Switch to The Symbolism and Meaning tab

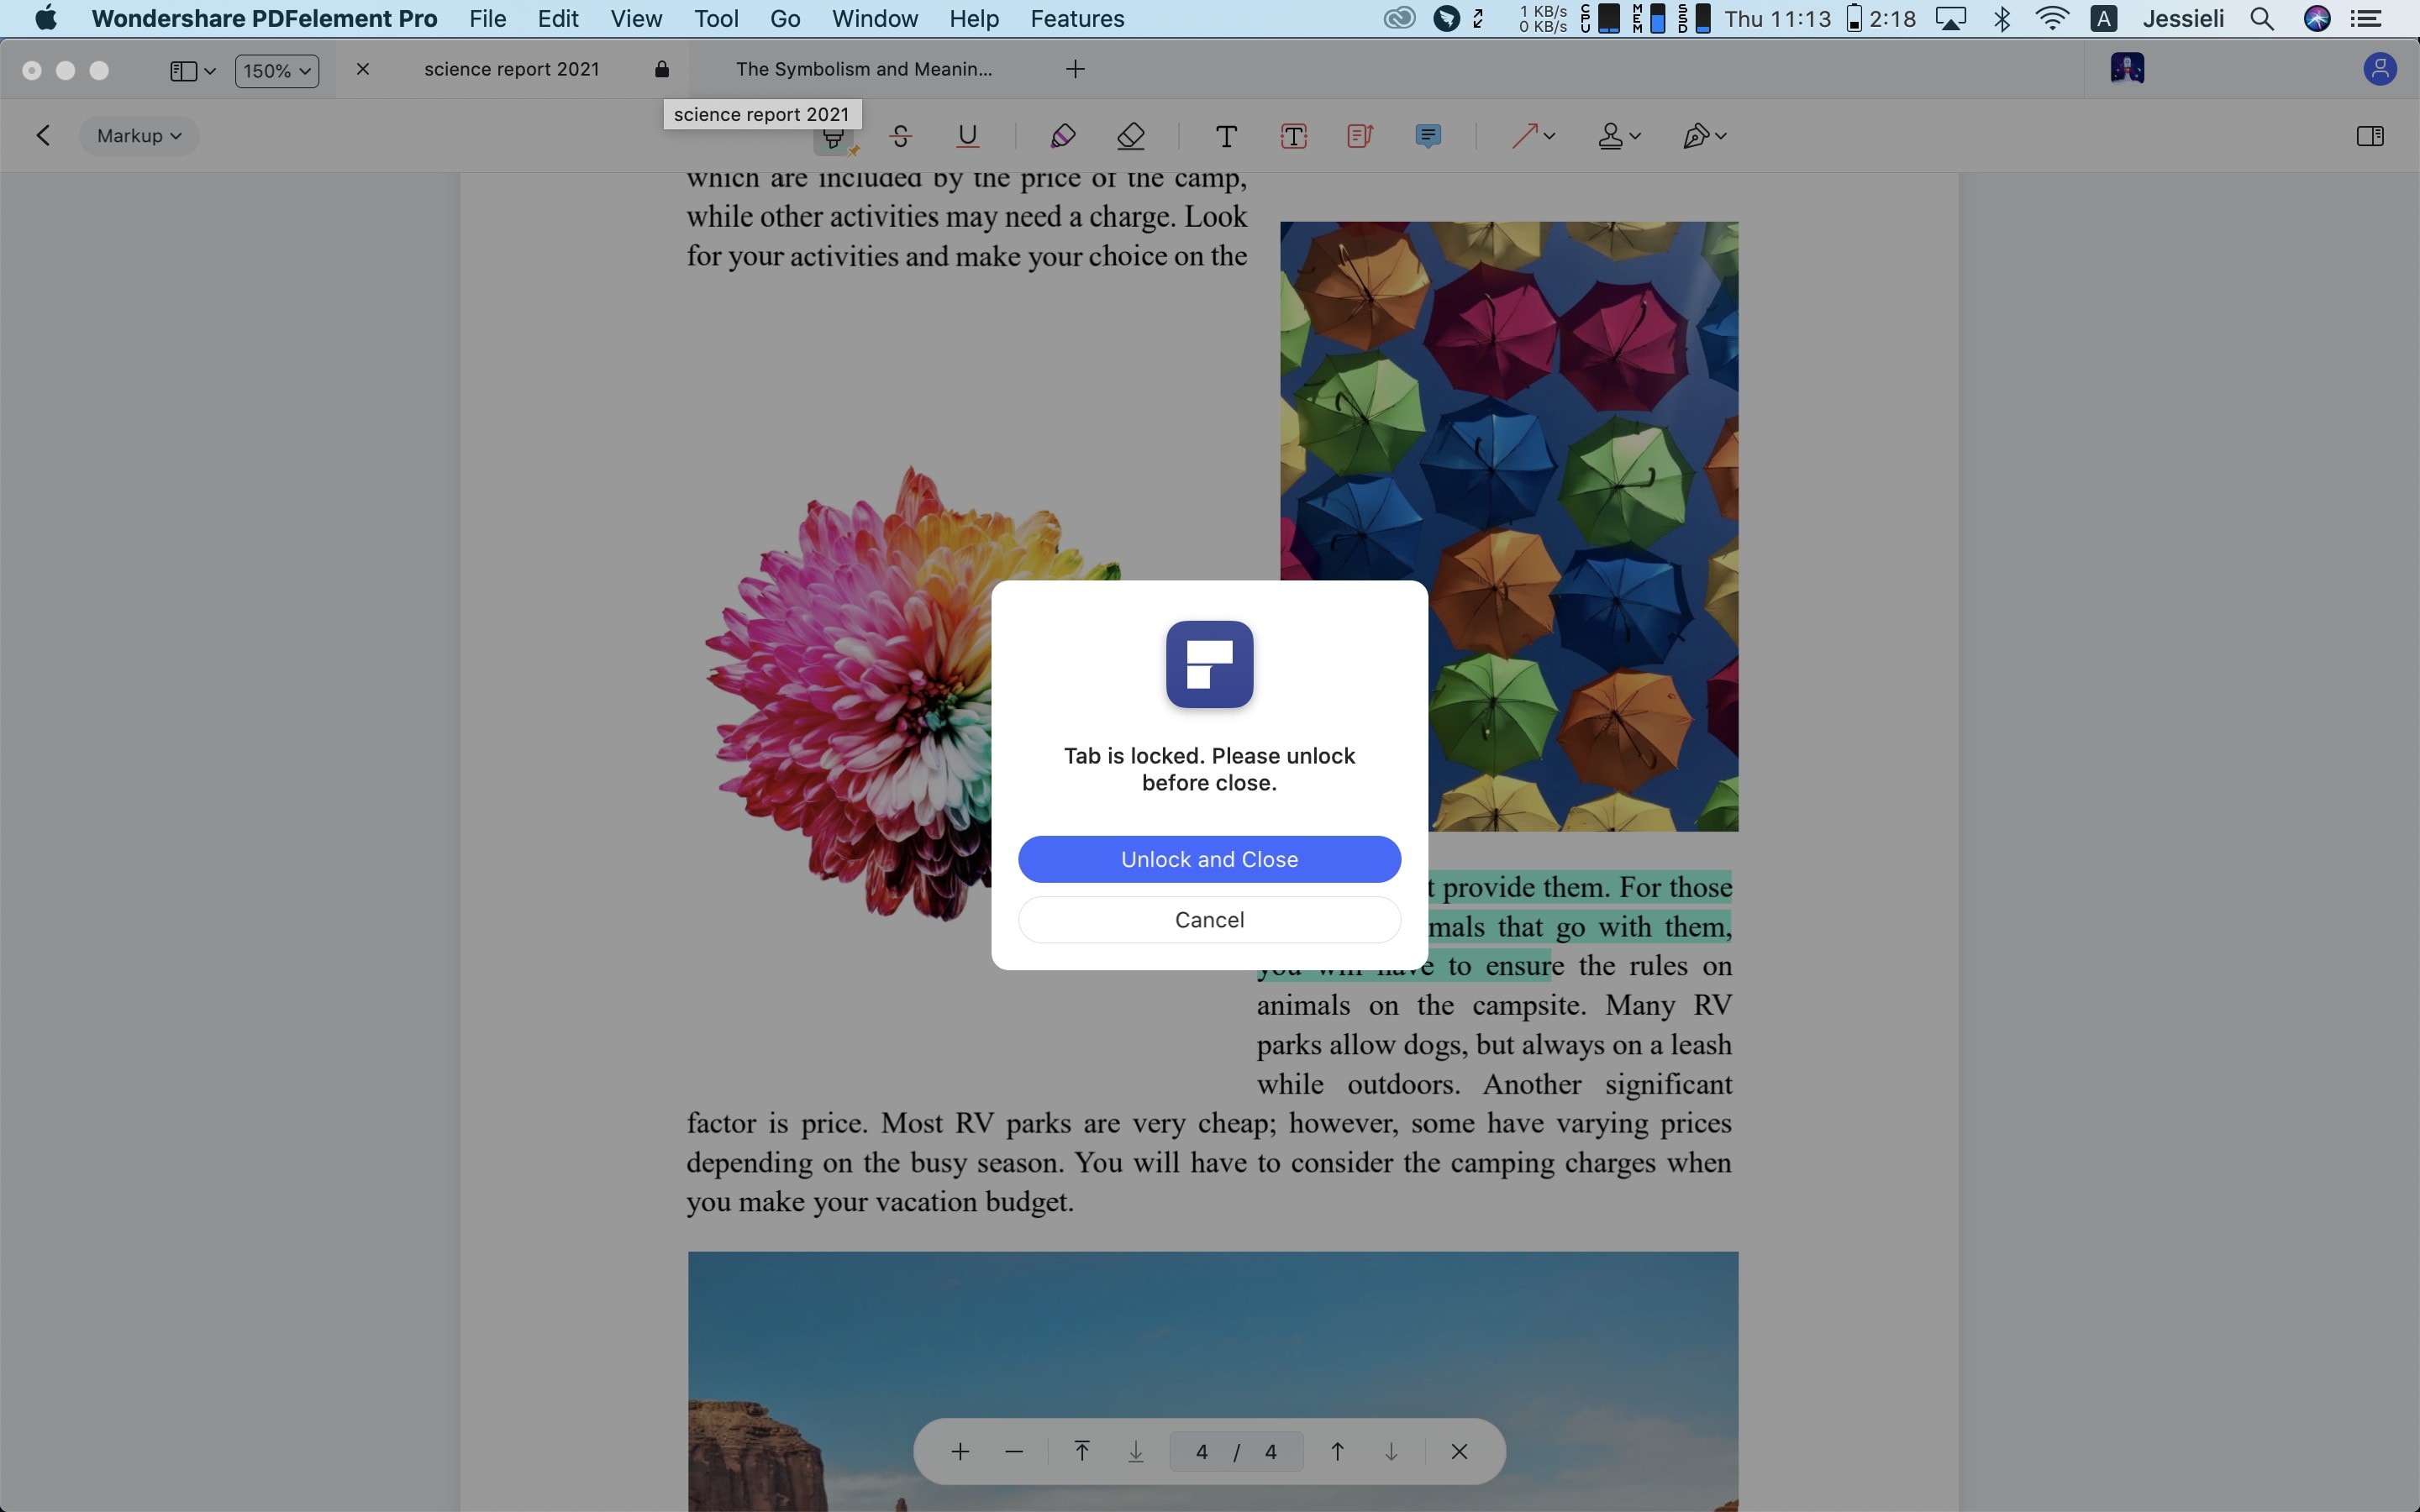(864, 69)
